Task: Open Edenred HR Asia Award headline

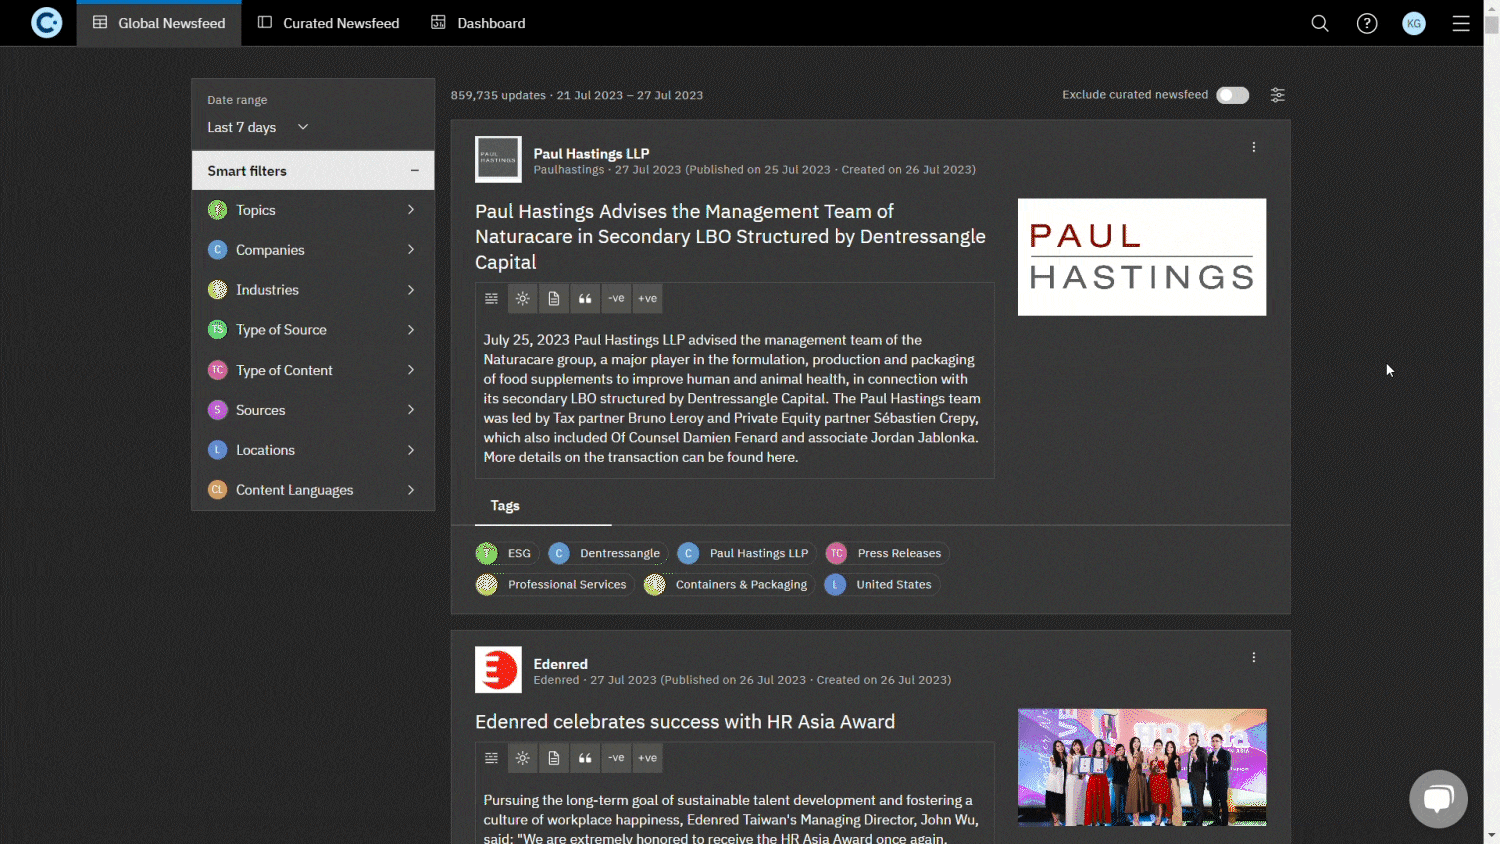Action: click(x=685, y=722)
